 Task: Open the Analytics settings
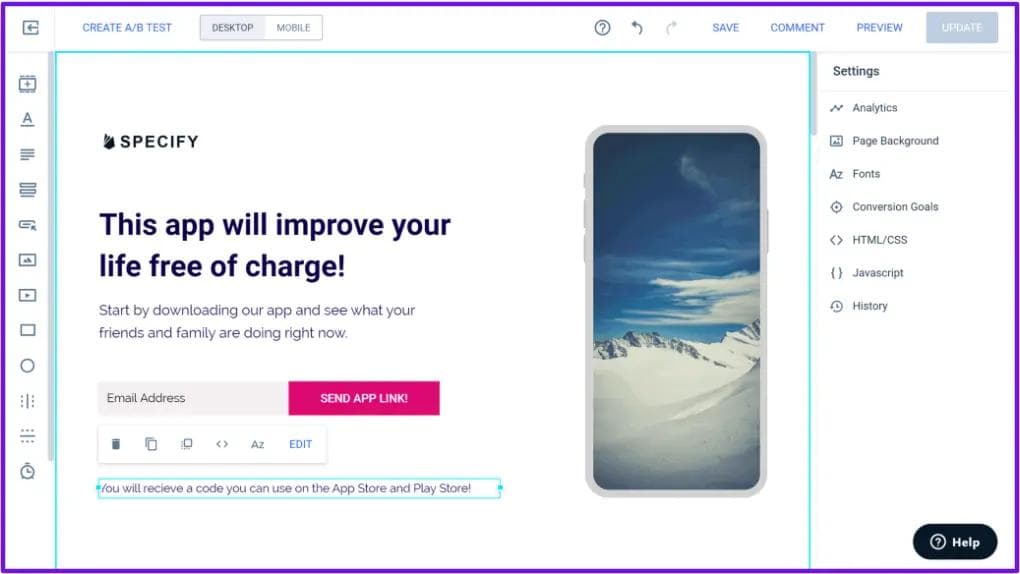(x=874, y=107)
